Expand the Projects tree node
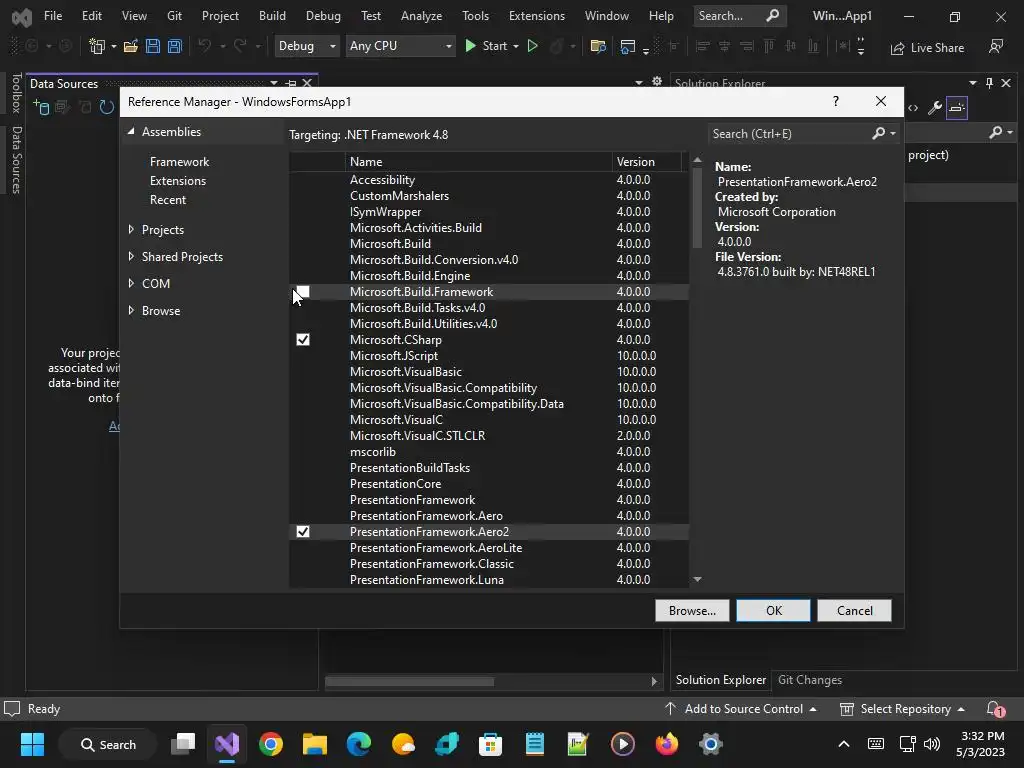The width and height of the screenshot is (1024, 768). (131, 229)
